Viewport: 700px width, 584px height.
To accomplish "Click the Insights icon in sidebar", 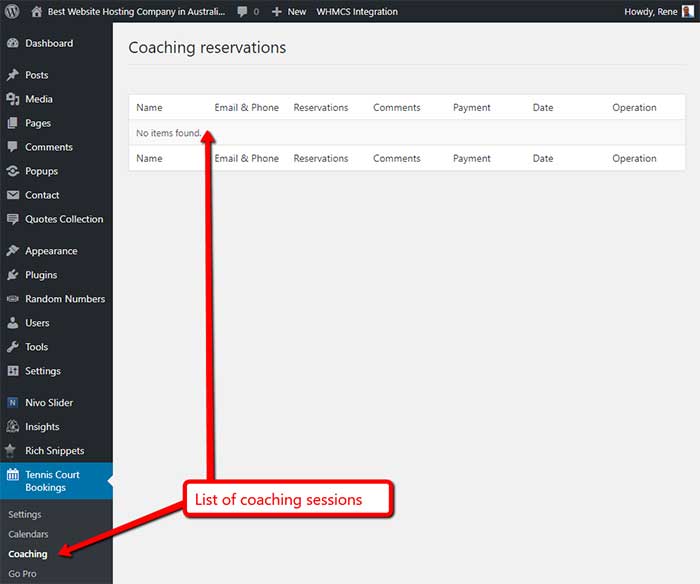I will 13,427.
